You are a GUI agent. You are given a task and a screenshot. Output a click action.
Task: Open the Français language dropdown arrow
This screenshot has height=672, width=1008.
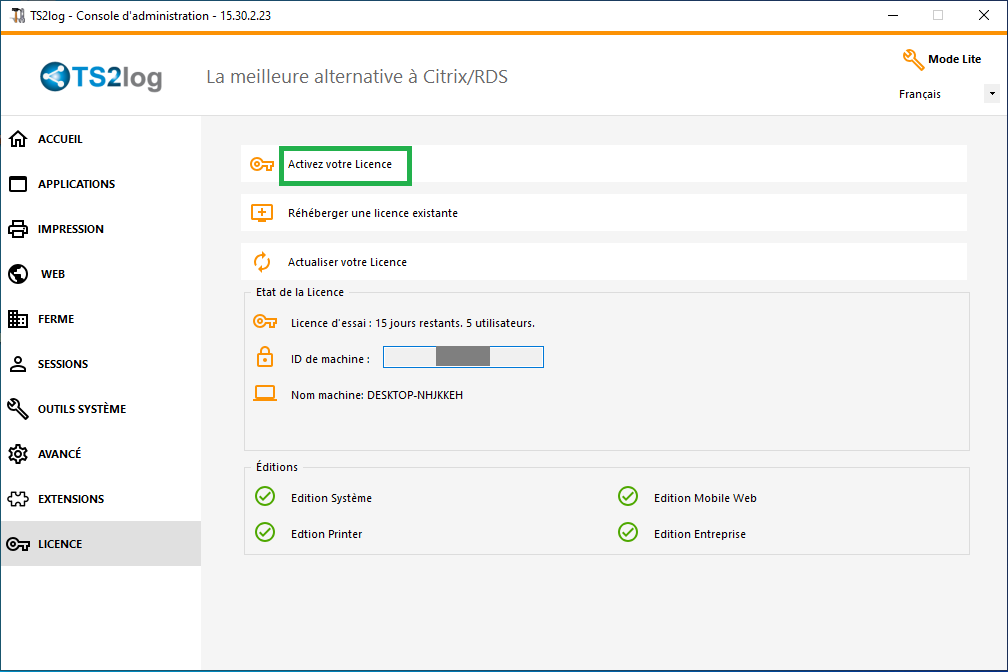[x=992, y=94]
